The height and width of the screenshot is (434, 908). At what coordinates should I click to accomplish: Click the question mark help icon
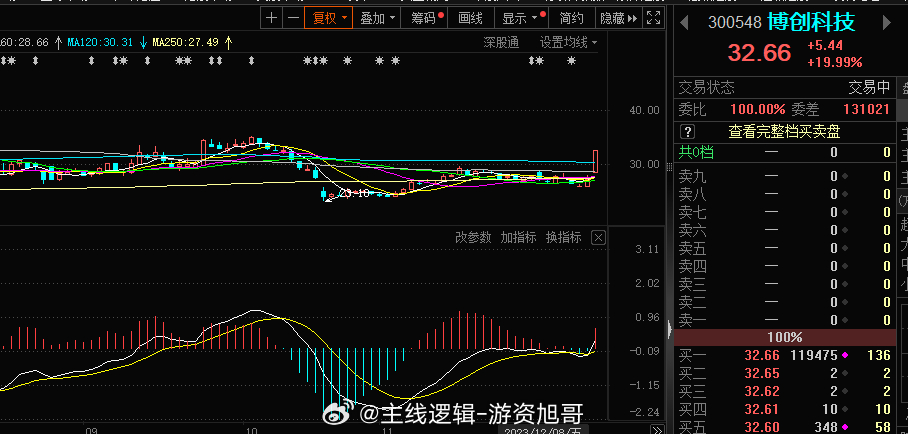coord(687,132)
